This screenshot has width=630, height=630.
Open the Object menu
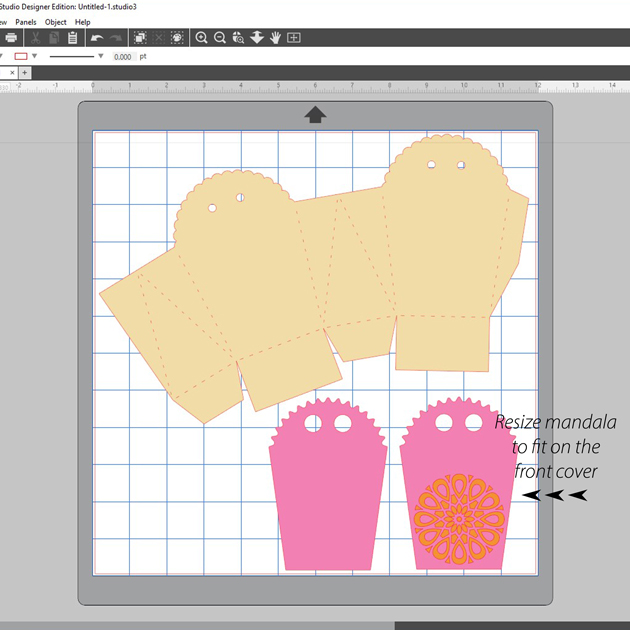56,22
